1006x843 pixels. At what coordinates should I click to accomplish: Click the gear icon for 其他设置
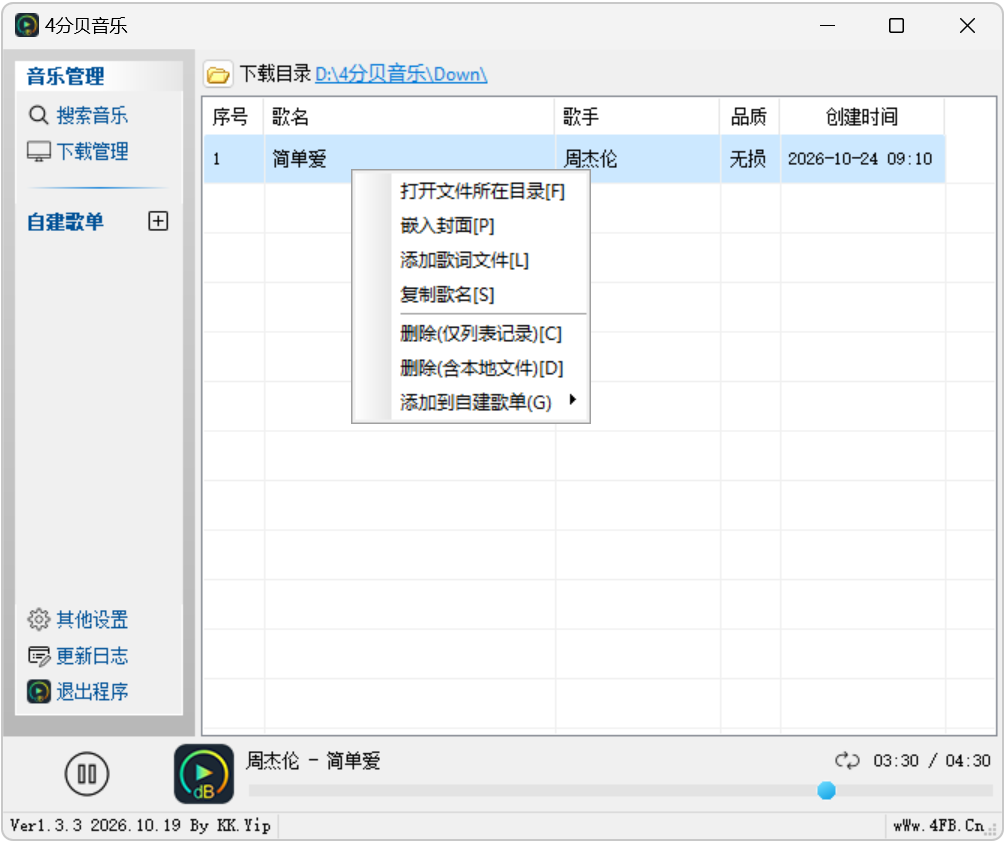(38, 620)
